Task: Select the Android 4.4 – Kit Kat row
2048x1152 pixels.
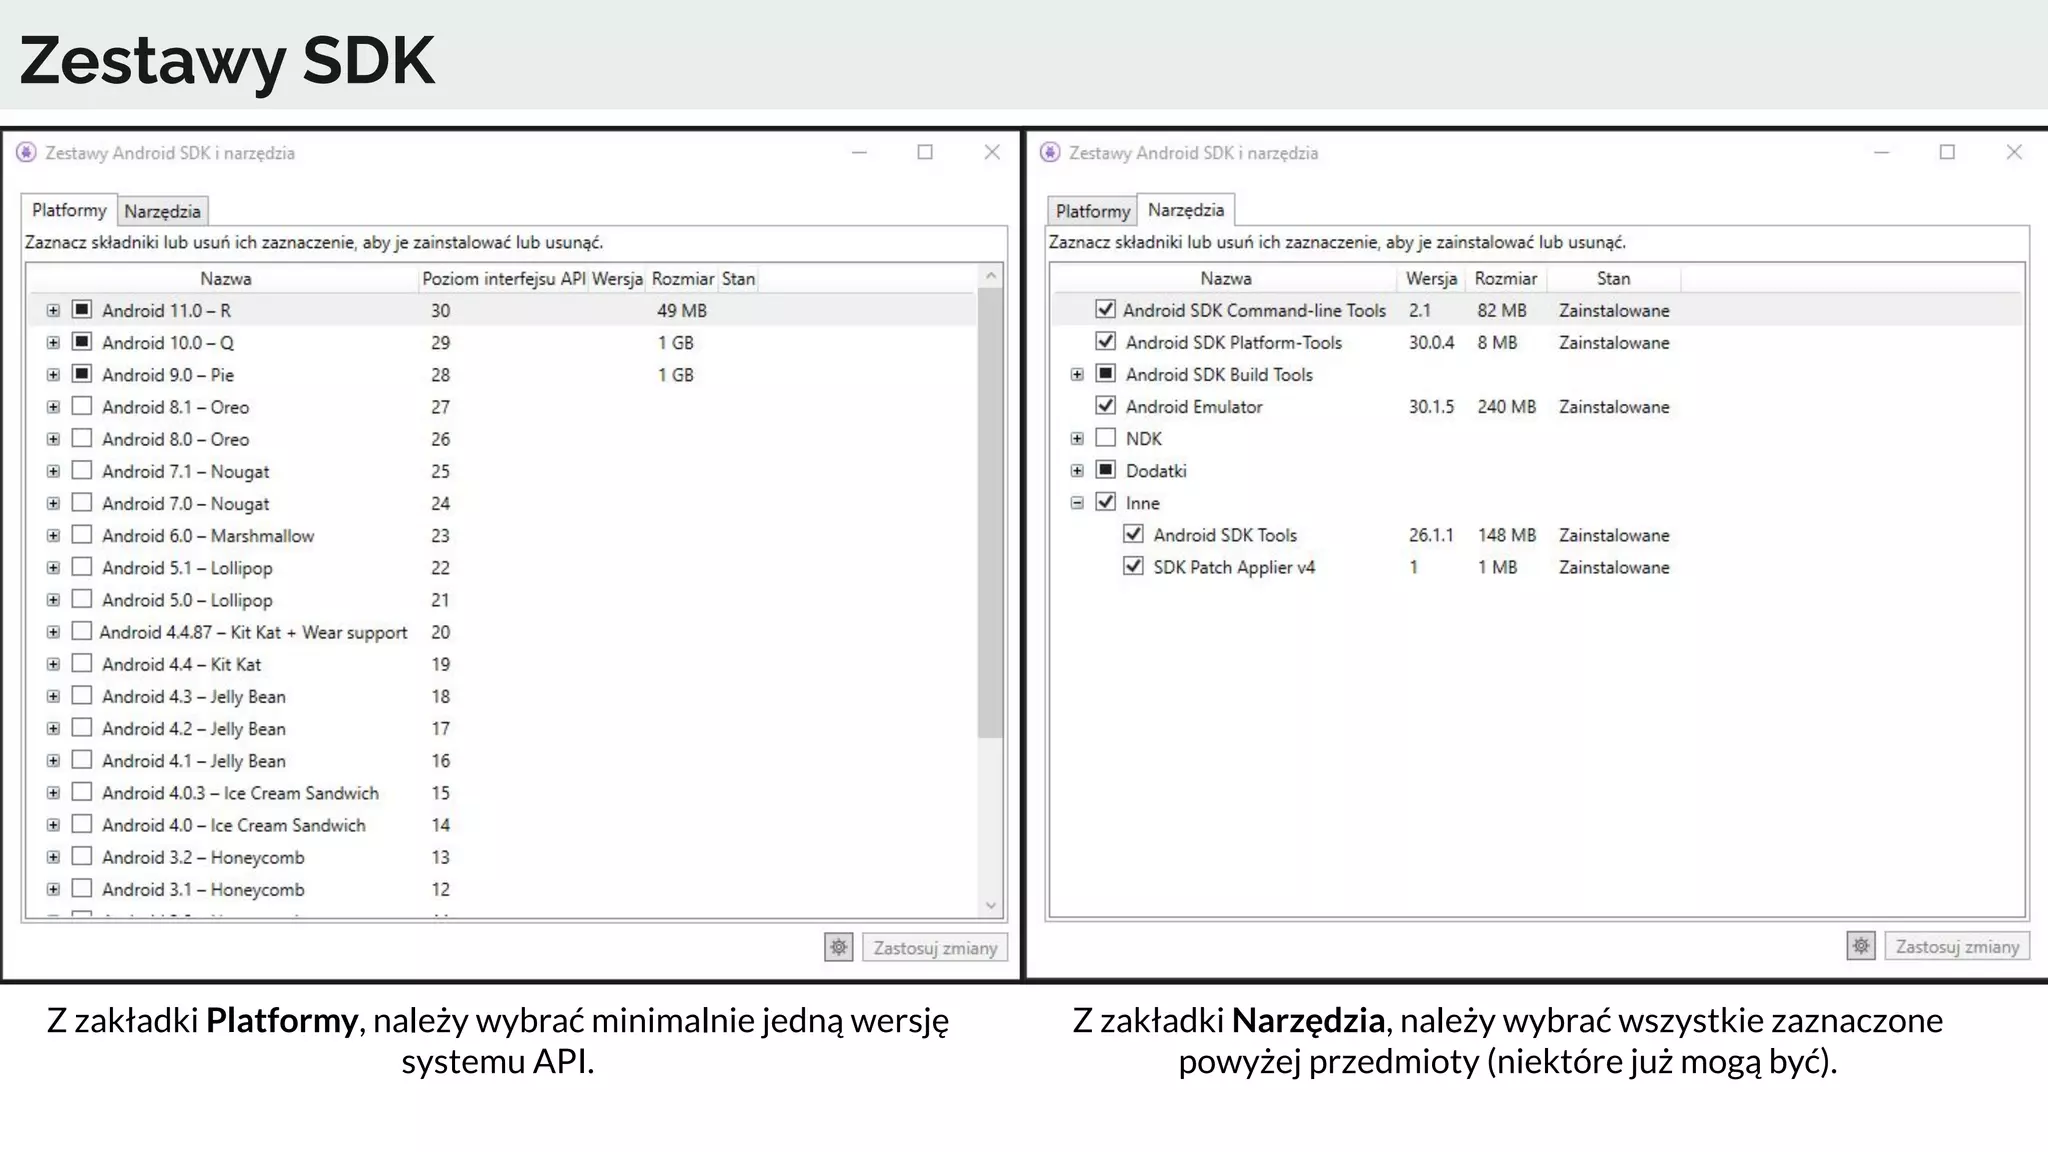Action: (502, 664)
